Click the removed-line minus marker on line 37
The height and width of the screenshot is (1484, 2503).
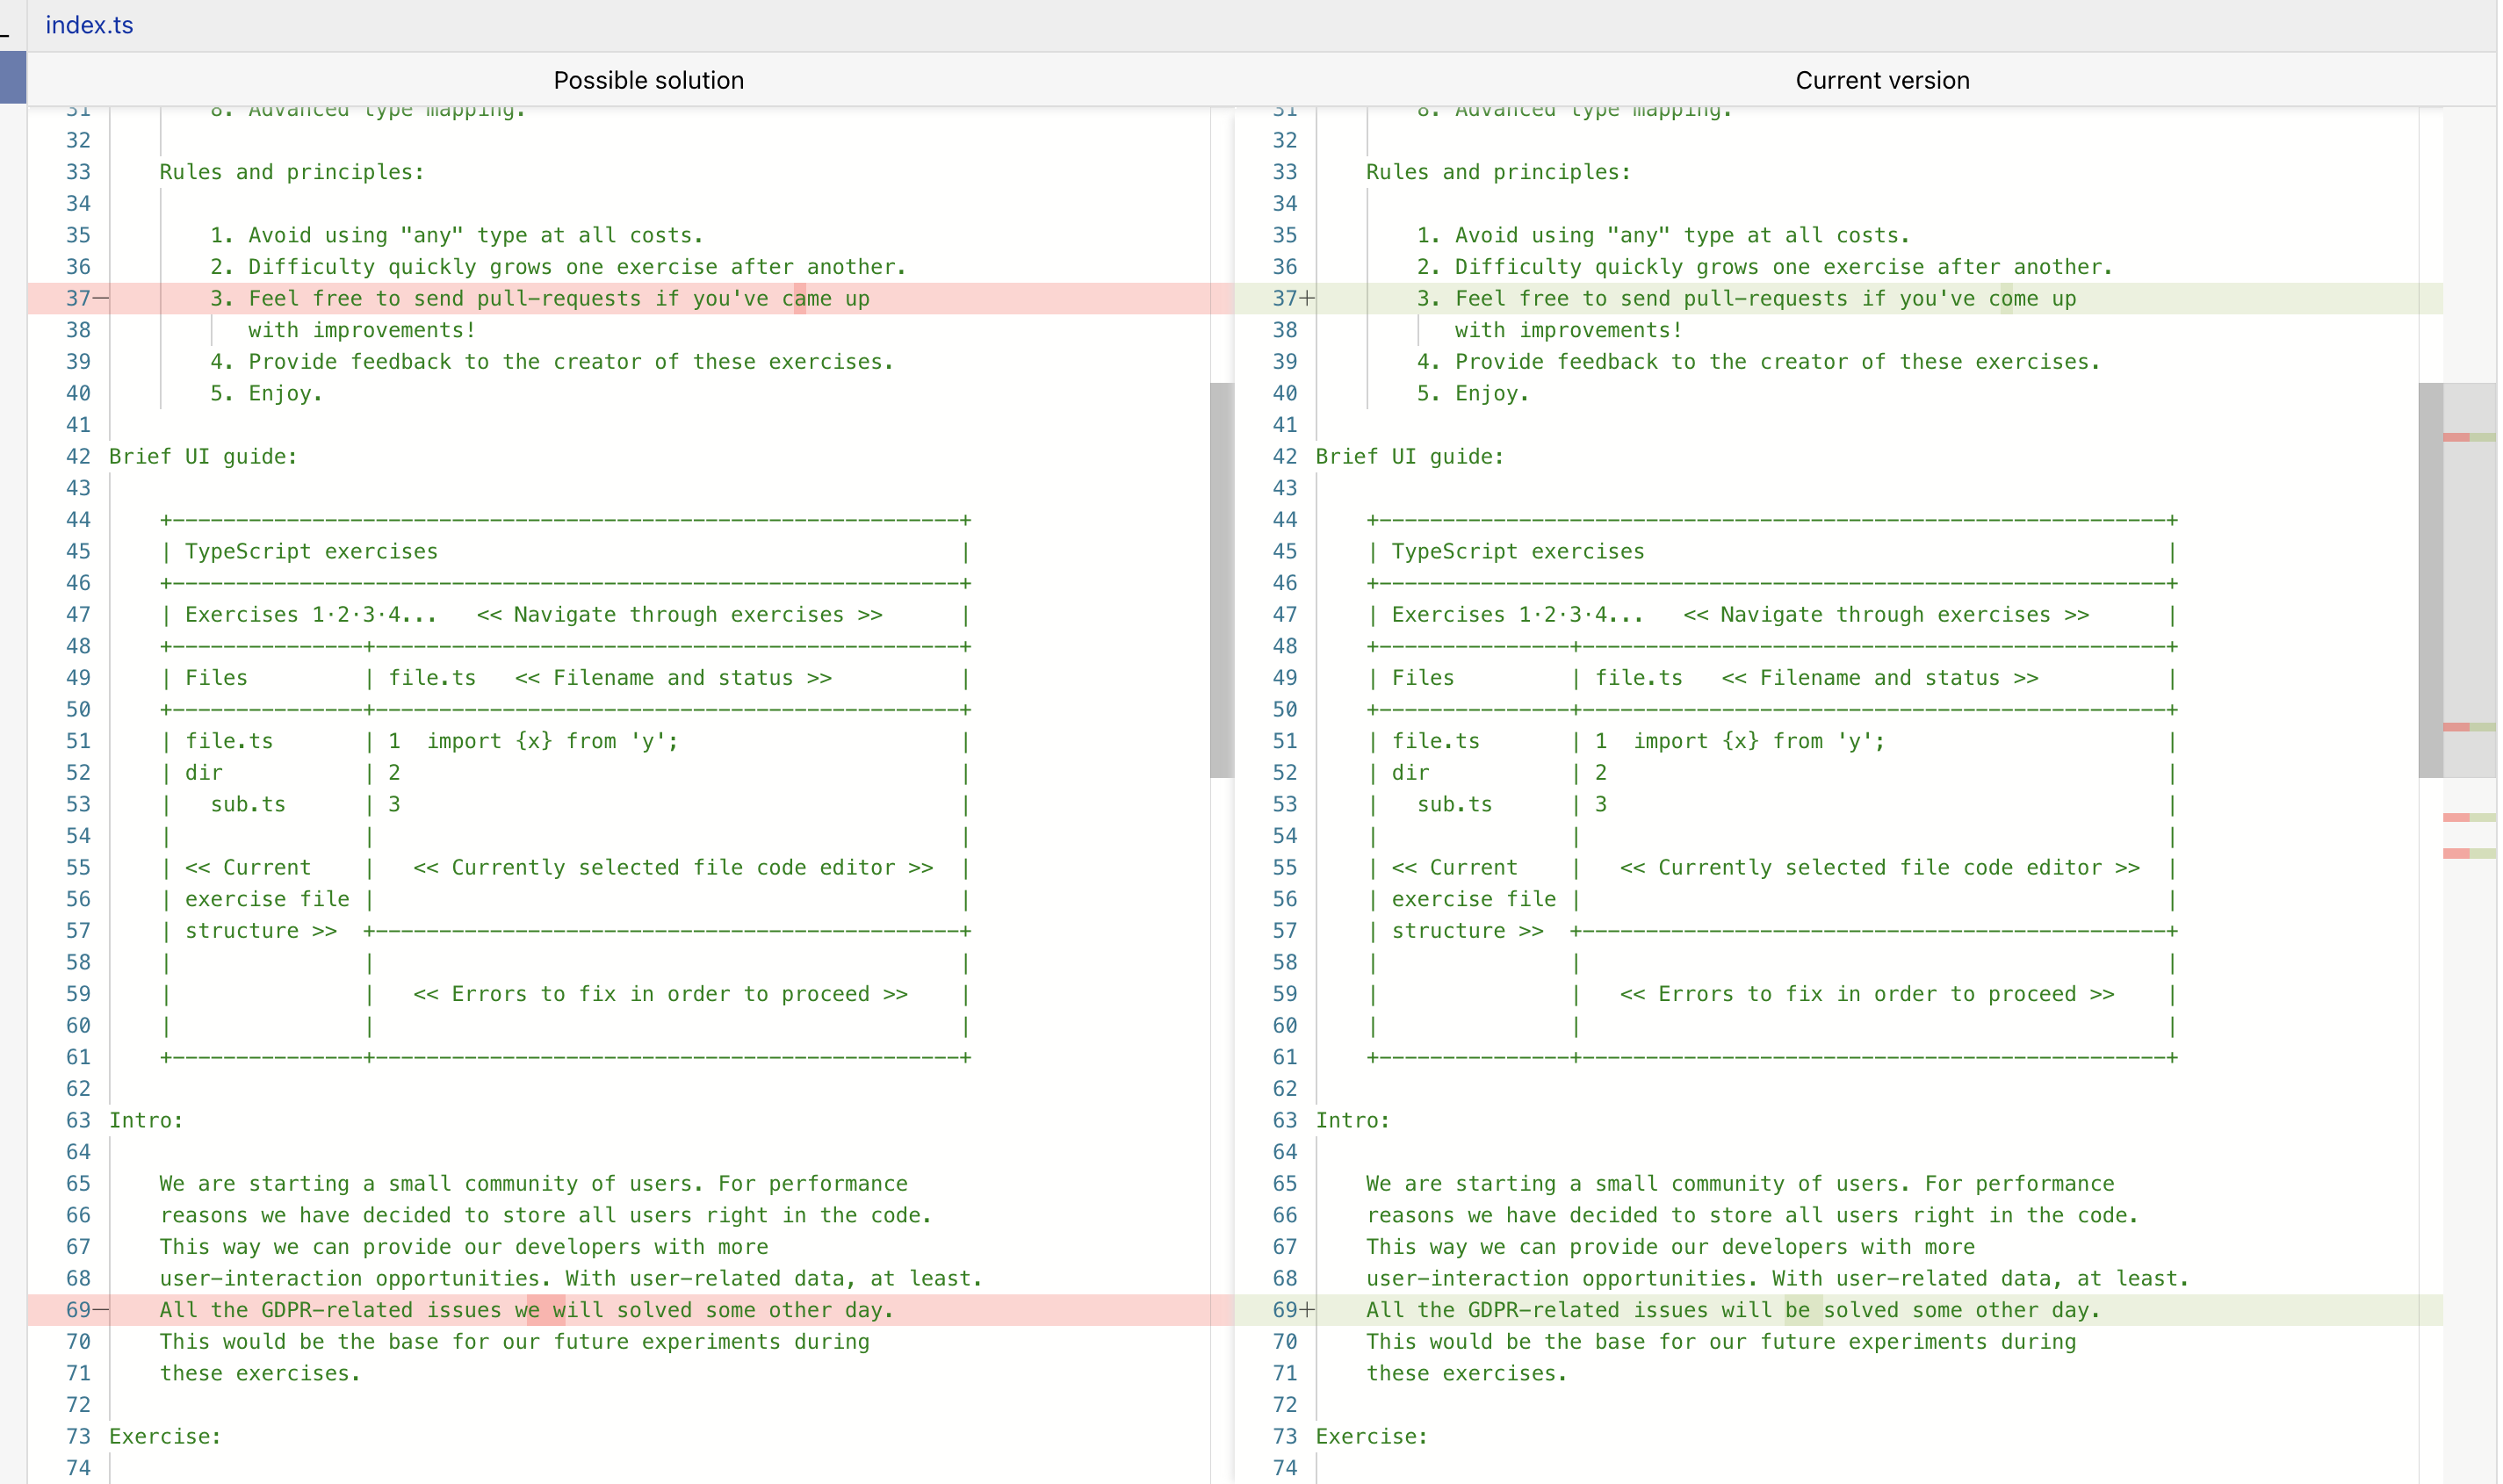[x=101, y=298]
